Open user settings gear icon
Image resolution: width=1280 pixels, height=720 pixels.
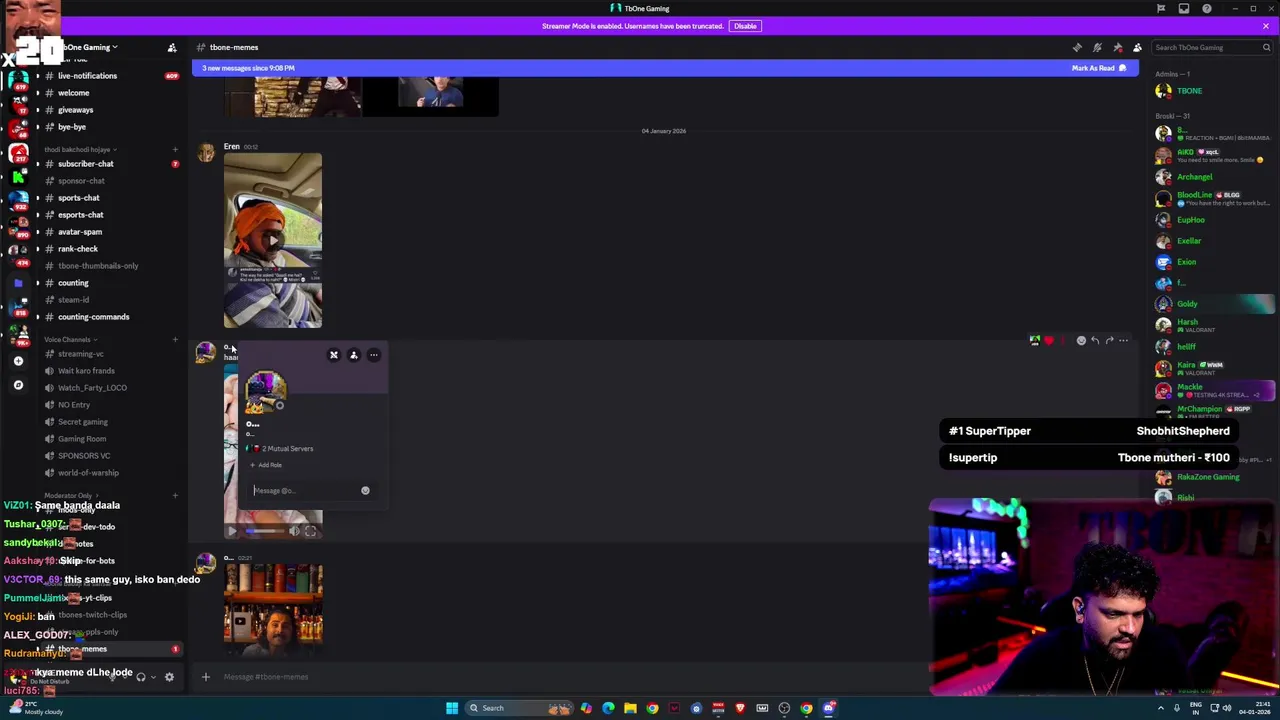pos(169,677)
